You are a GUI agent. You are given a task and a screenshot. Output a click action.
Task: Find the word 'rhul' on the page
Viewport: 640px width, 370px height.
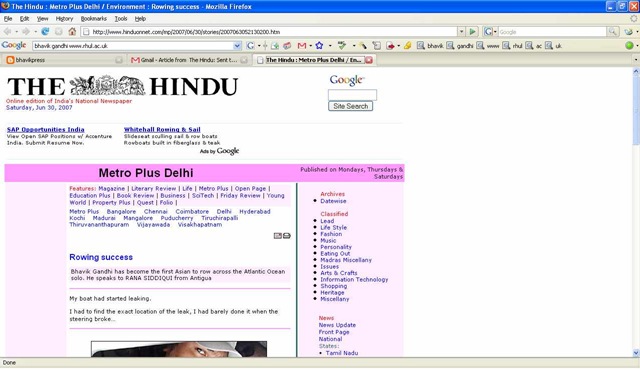(513, 46)
